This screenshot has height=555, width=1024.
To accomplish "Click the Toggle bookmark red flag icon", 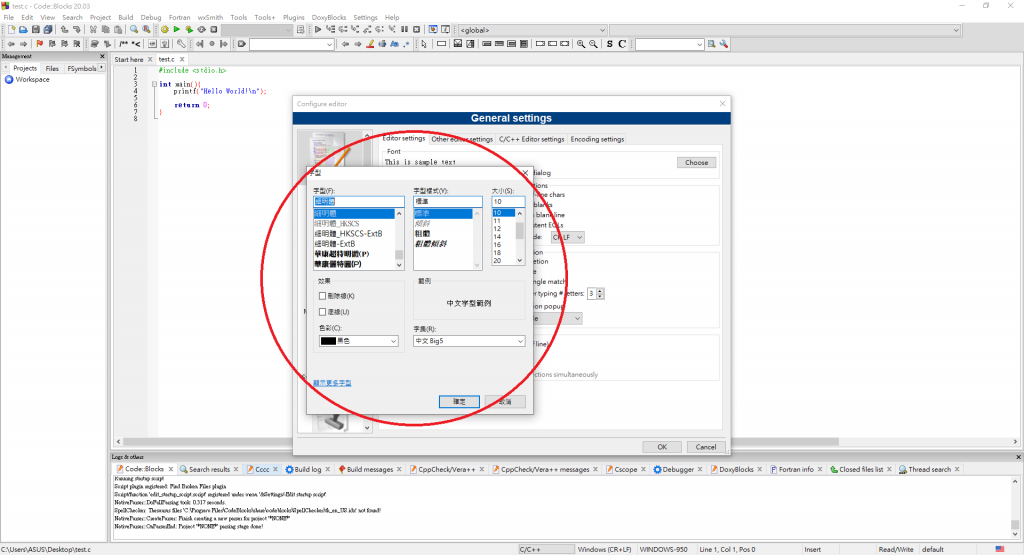I will [x=39, y=44].
